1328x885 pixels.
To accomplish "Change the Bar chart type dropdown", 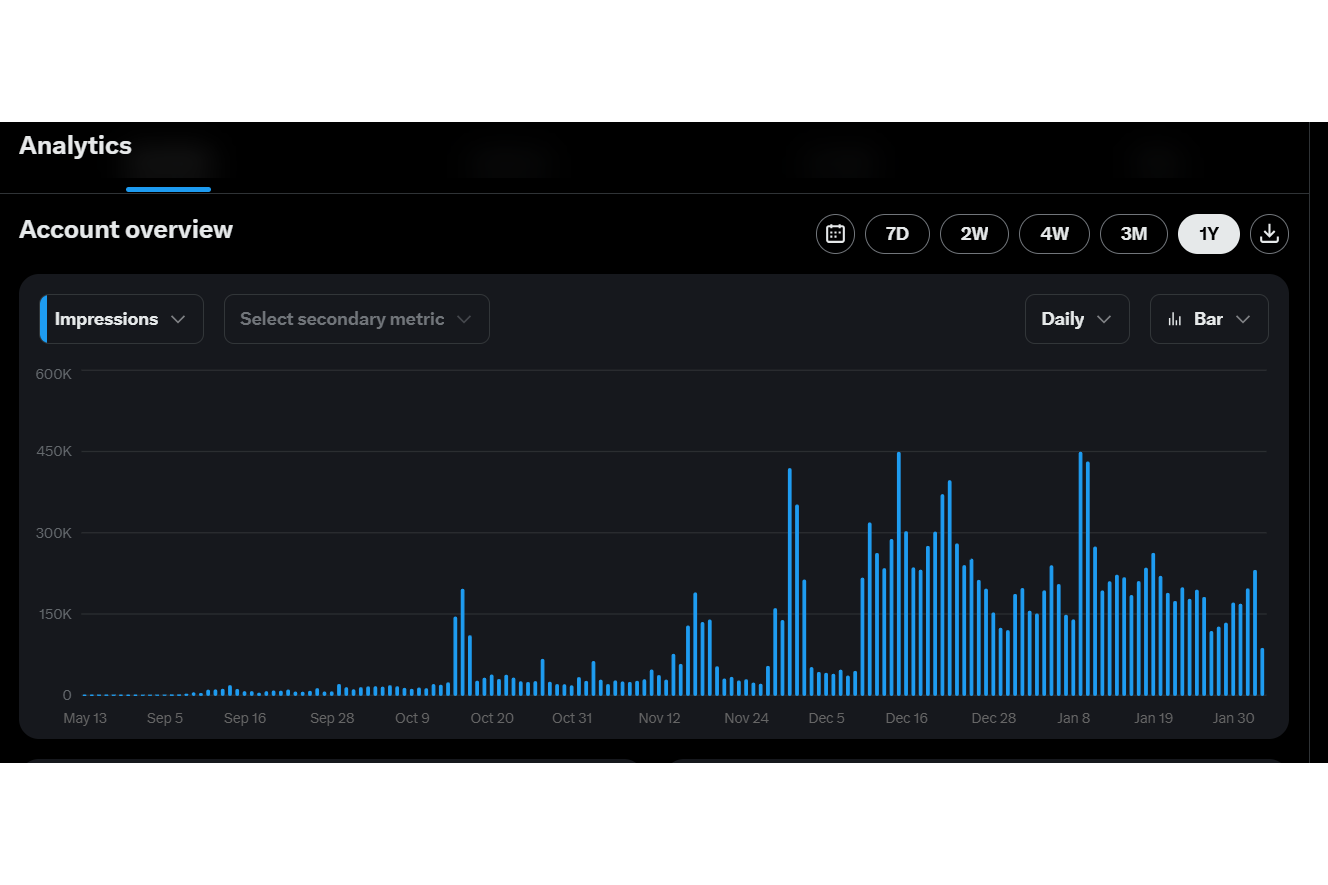I will 1209,319.
